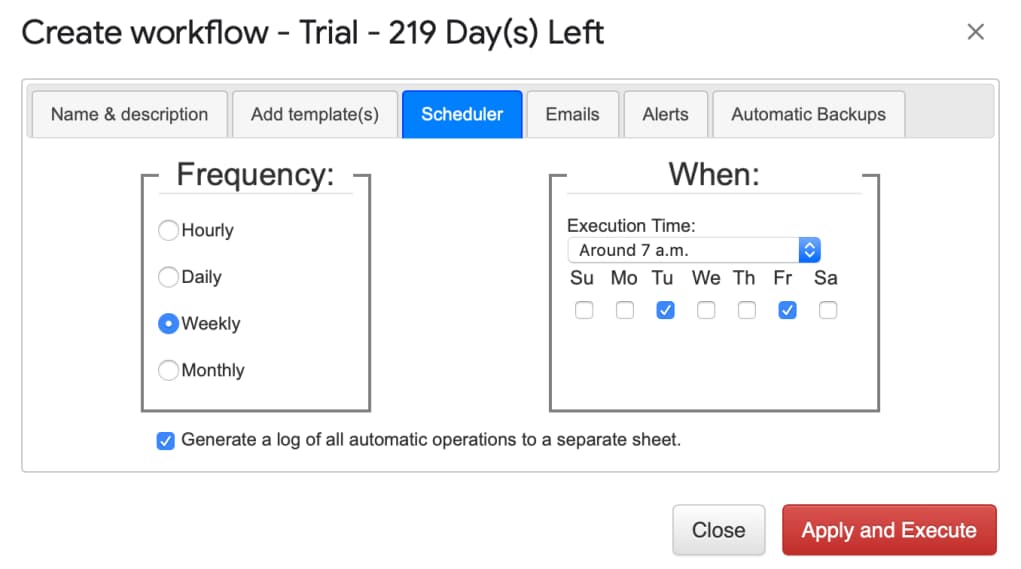The image size is (1021, 569).
Task: Click the Close button
Action: click(x=718, y=530)
